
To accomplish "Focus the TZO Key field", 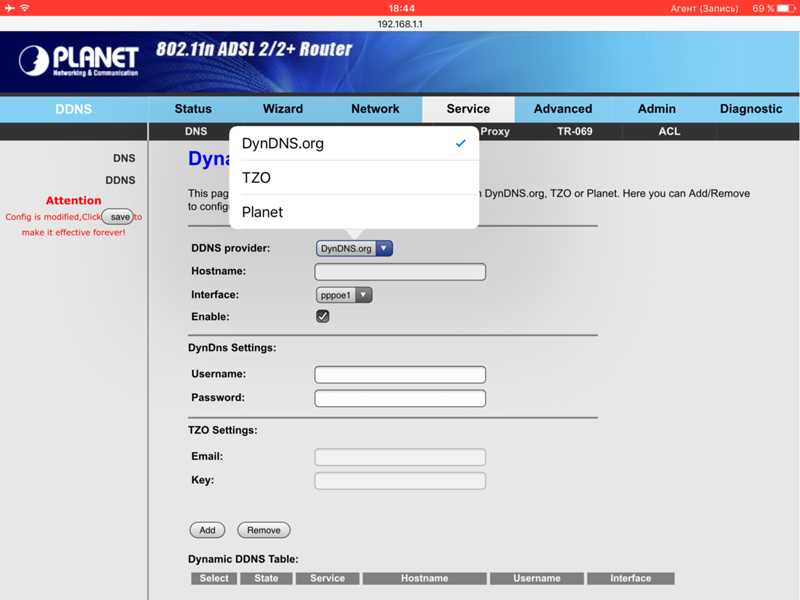I will pos(400,481).
